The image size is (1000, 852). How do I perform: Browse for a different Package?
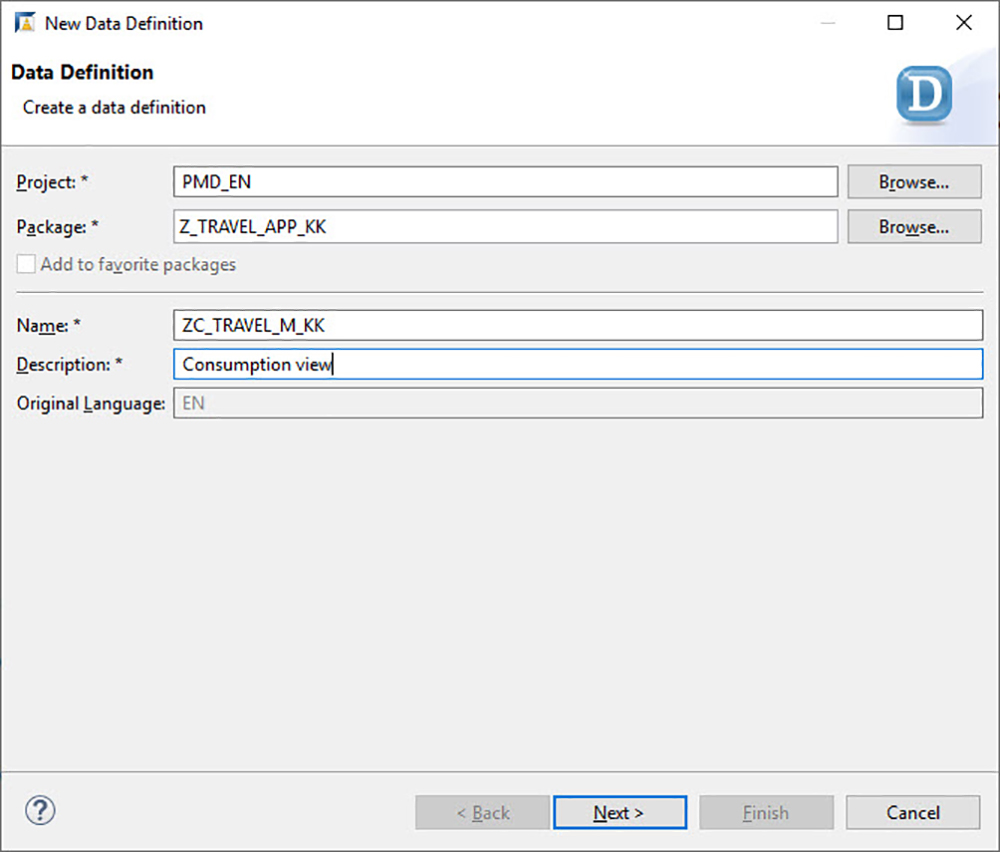pyautogui.click(x=913, y=227)
